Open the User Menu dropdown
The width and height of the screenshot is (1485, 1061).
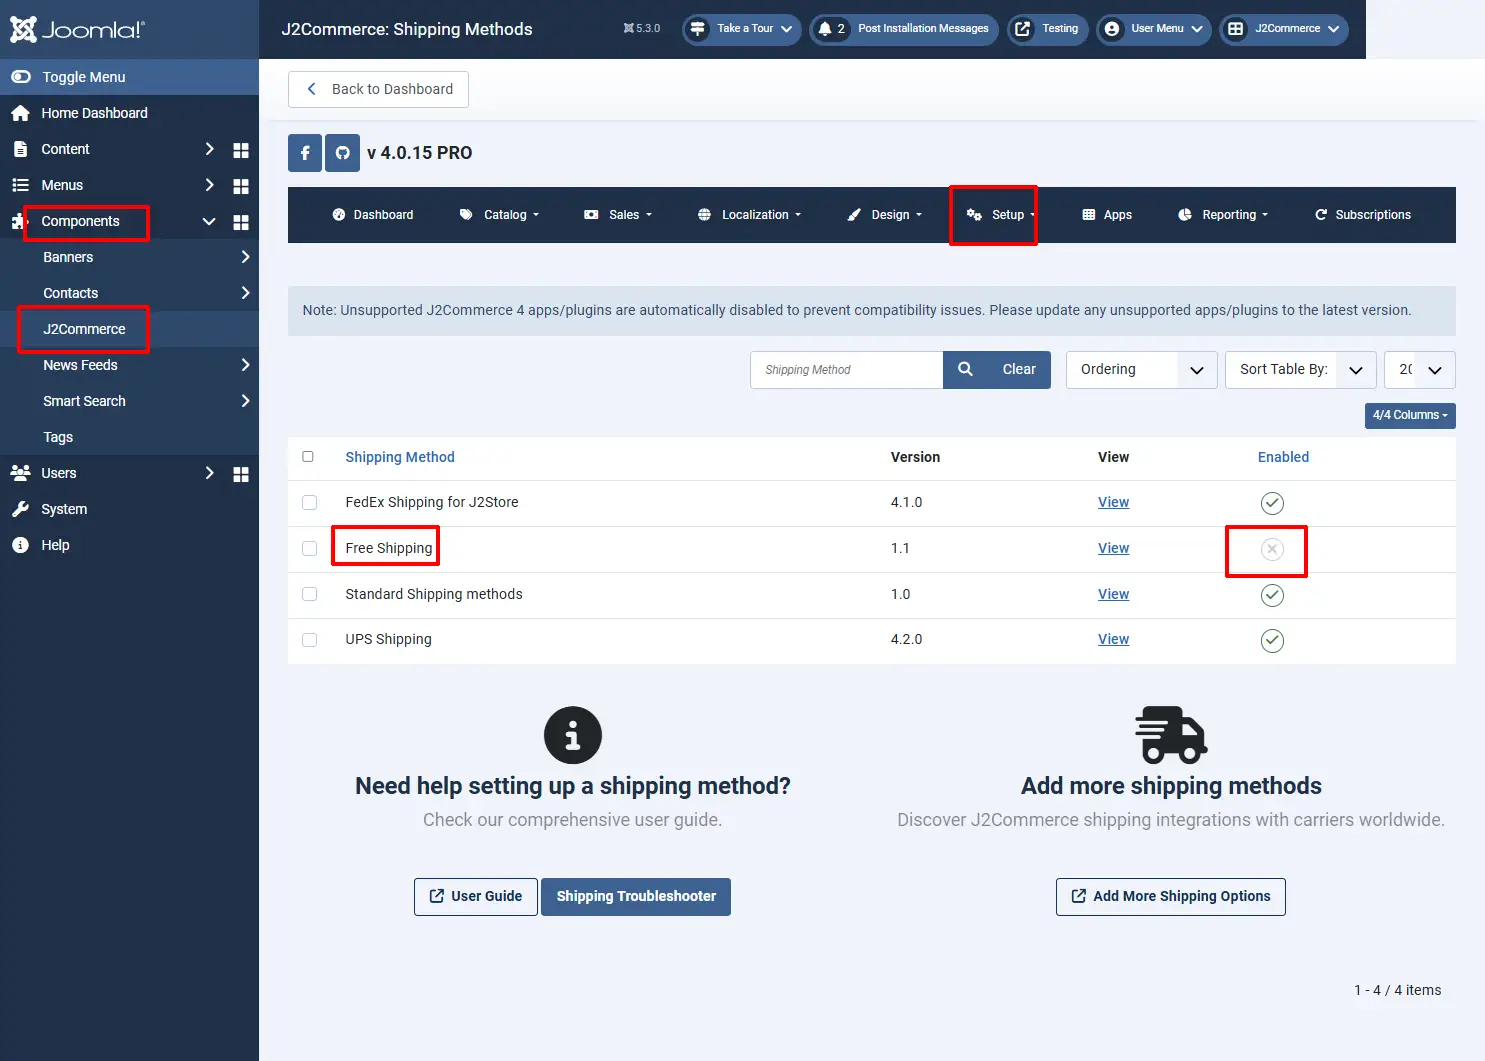point(1154,29)
